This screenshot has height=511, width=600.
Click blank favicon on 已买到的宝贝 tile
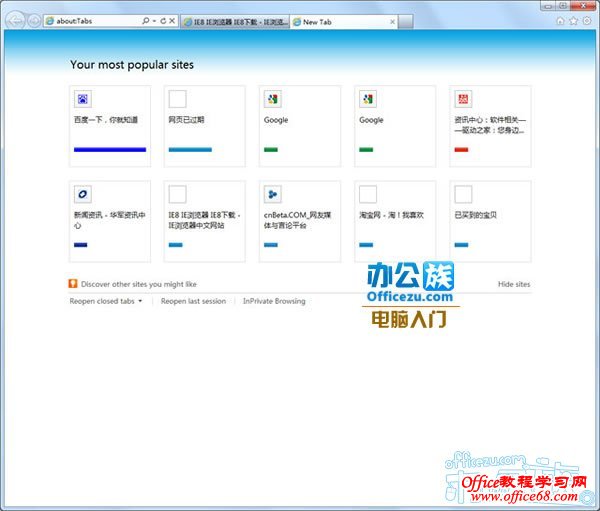pos(463,194)
